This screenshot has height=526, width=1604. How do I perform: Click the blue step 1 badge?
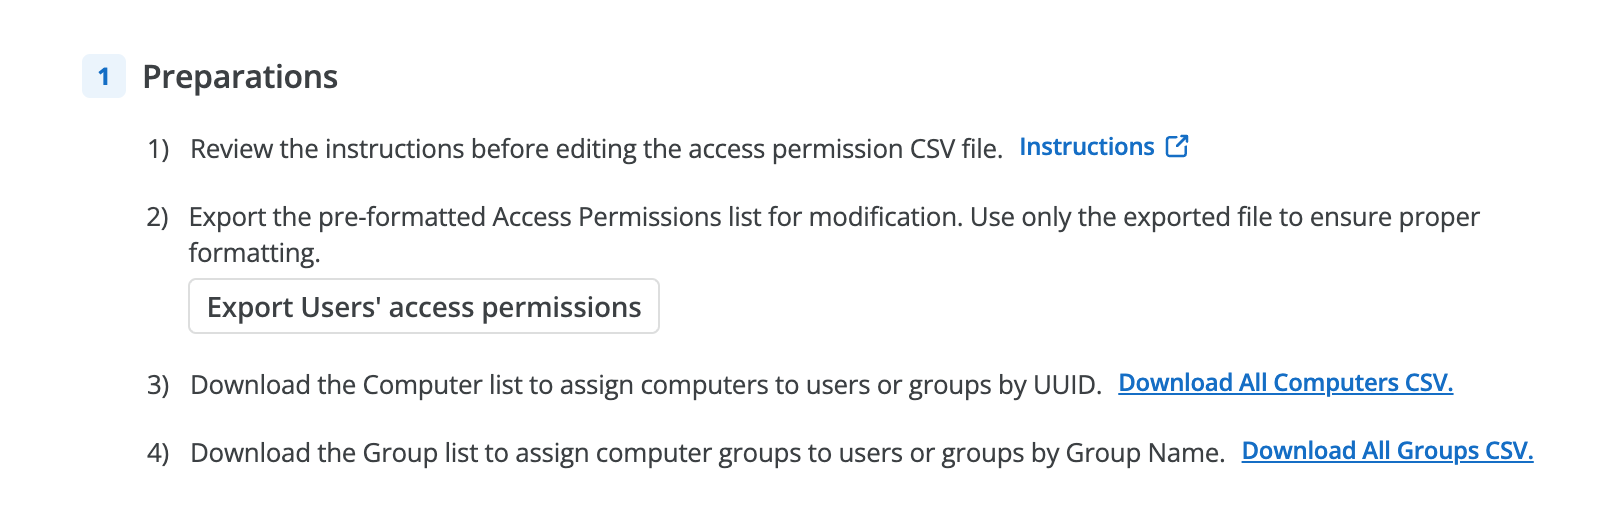click(104, 76)
